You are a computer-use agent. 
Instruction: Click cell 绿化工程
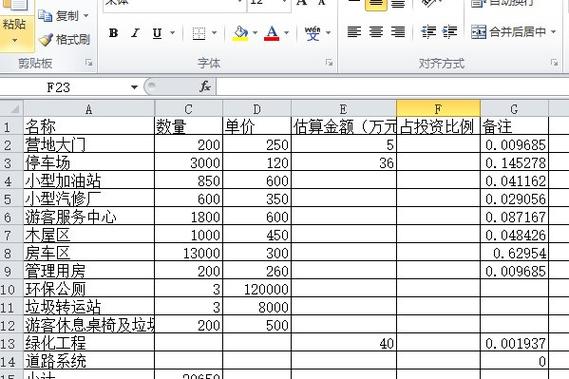point(89,343)
